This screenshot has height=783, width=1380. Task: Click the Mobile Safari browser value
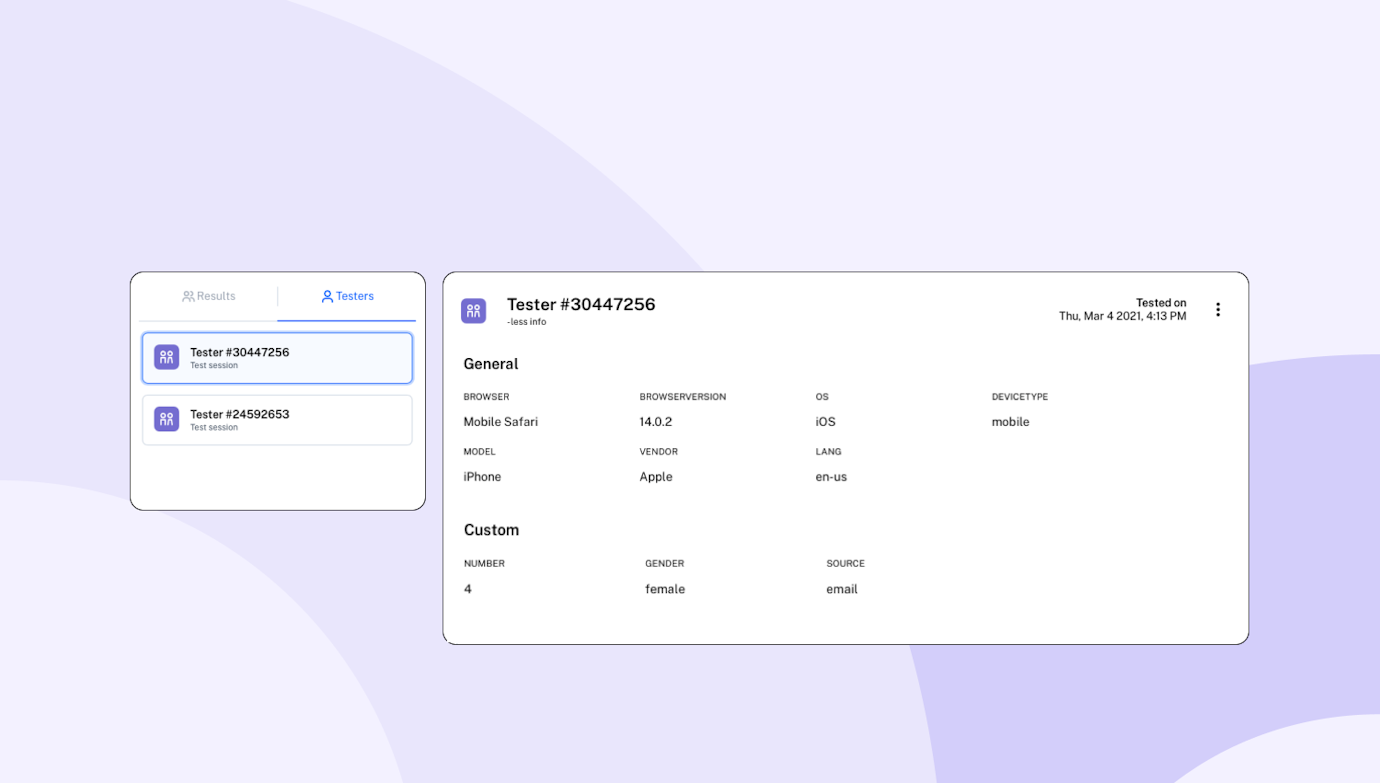click(x=501, y=422)
